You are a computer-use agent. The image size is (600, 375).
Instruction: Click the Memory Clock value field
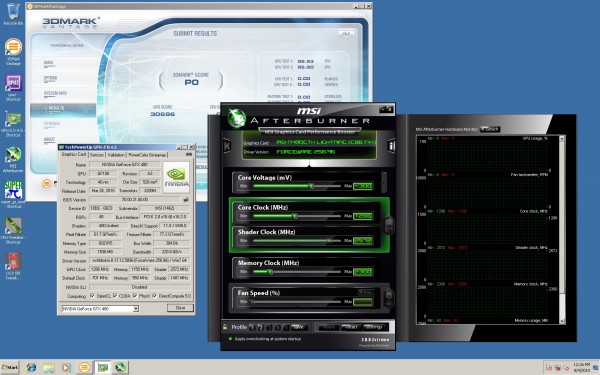(363, 272)
